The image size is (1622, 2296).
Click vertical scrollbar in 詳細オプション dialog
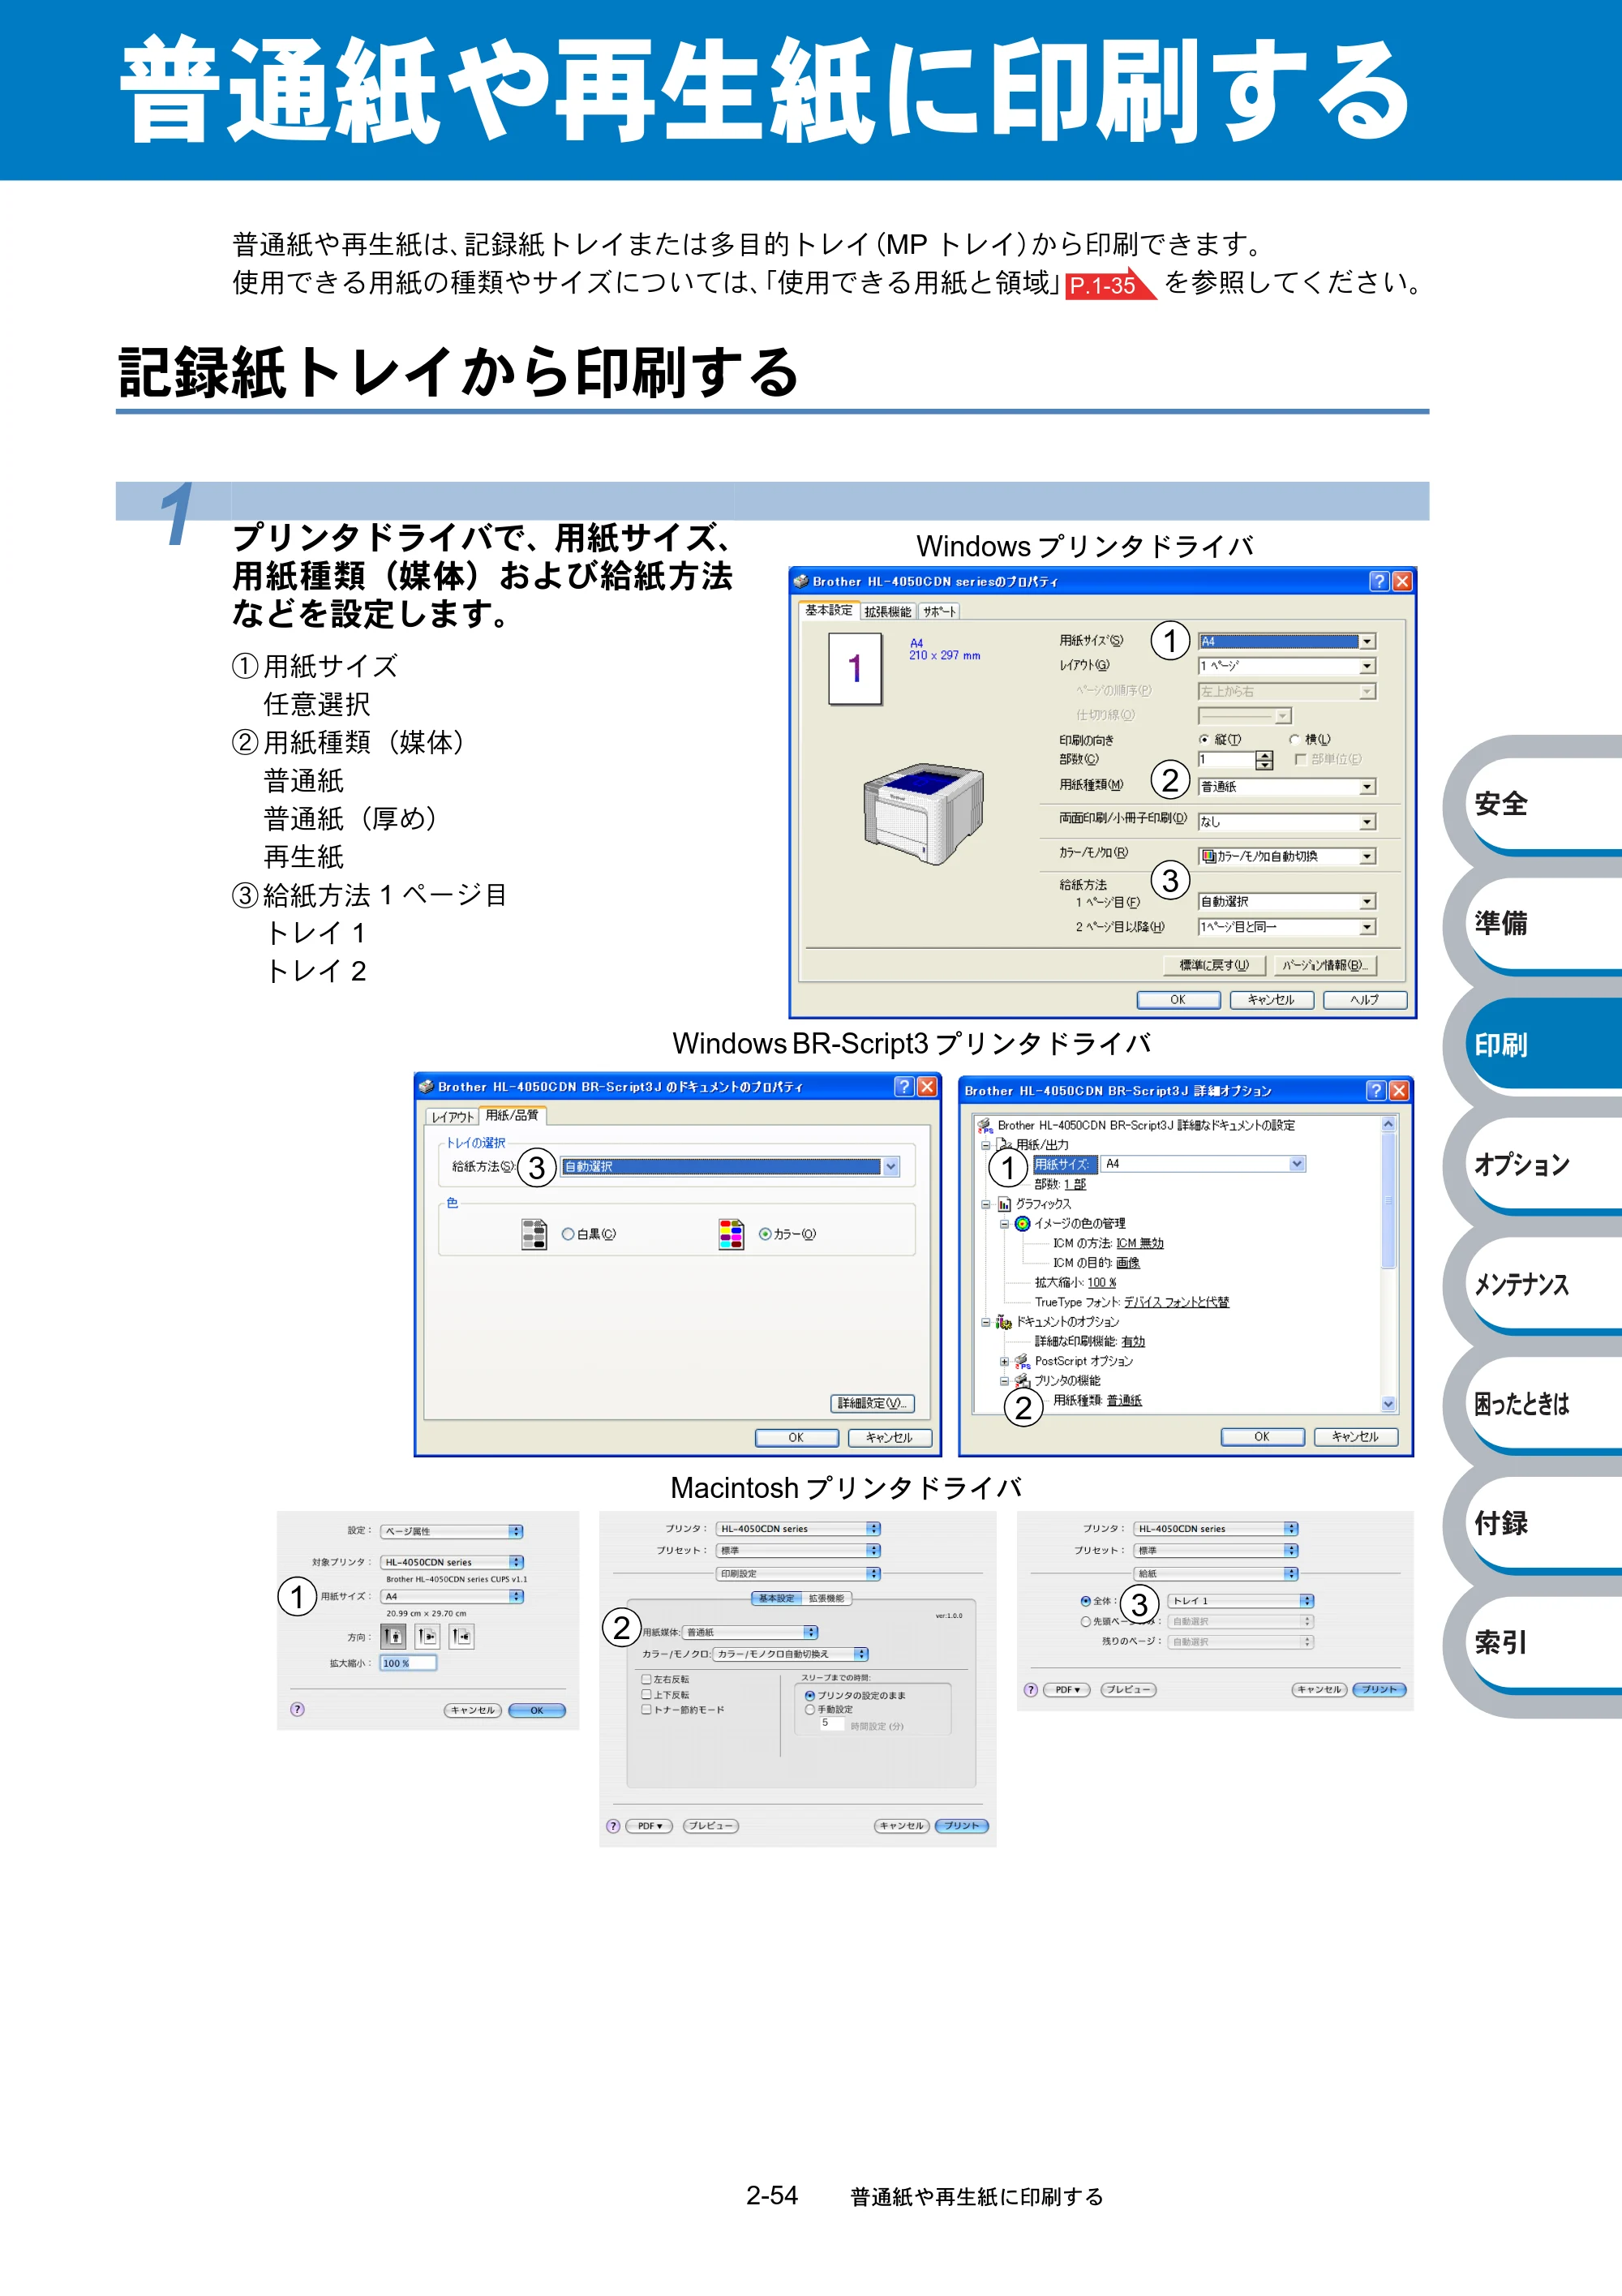(x=1388, y=1264)
